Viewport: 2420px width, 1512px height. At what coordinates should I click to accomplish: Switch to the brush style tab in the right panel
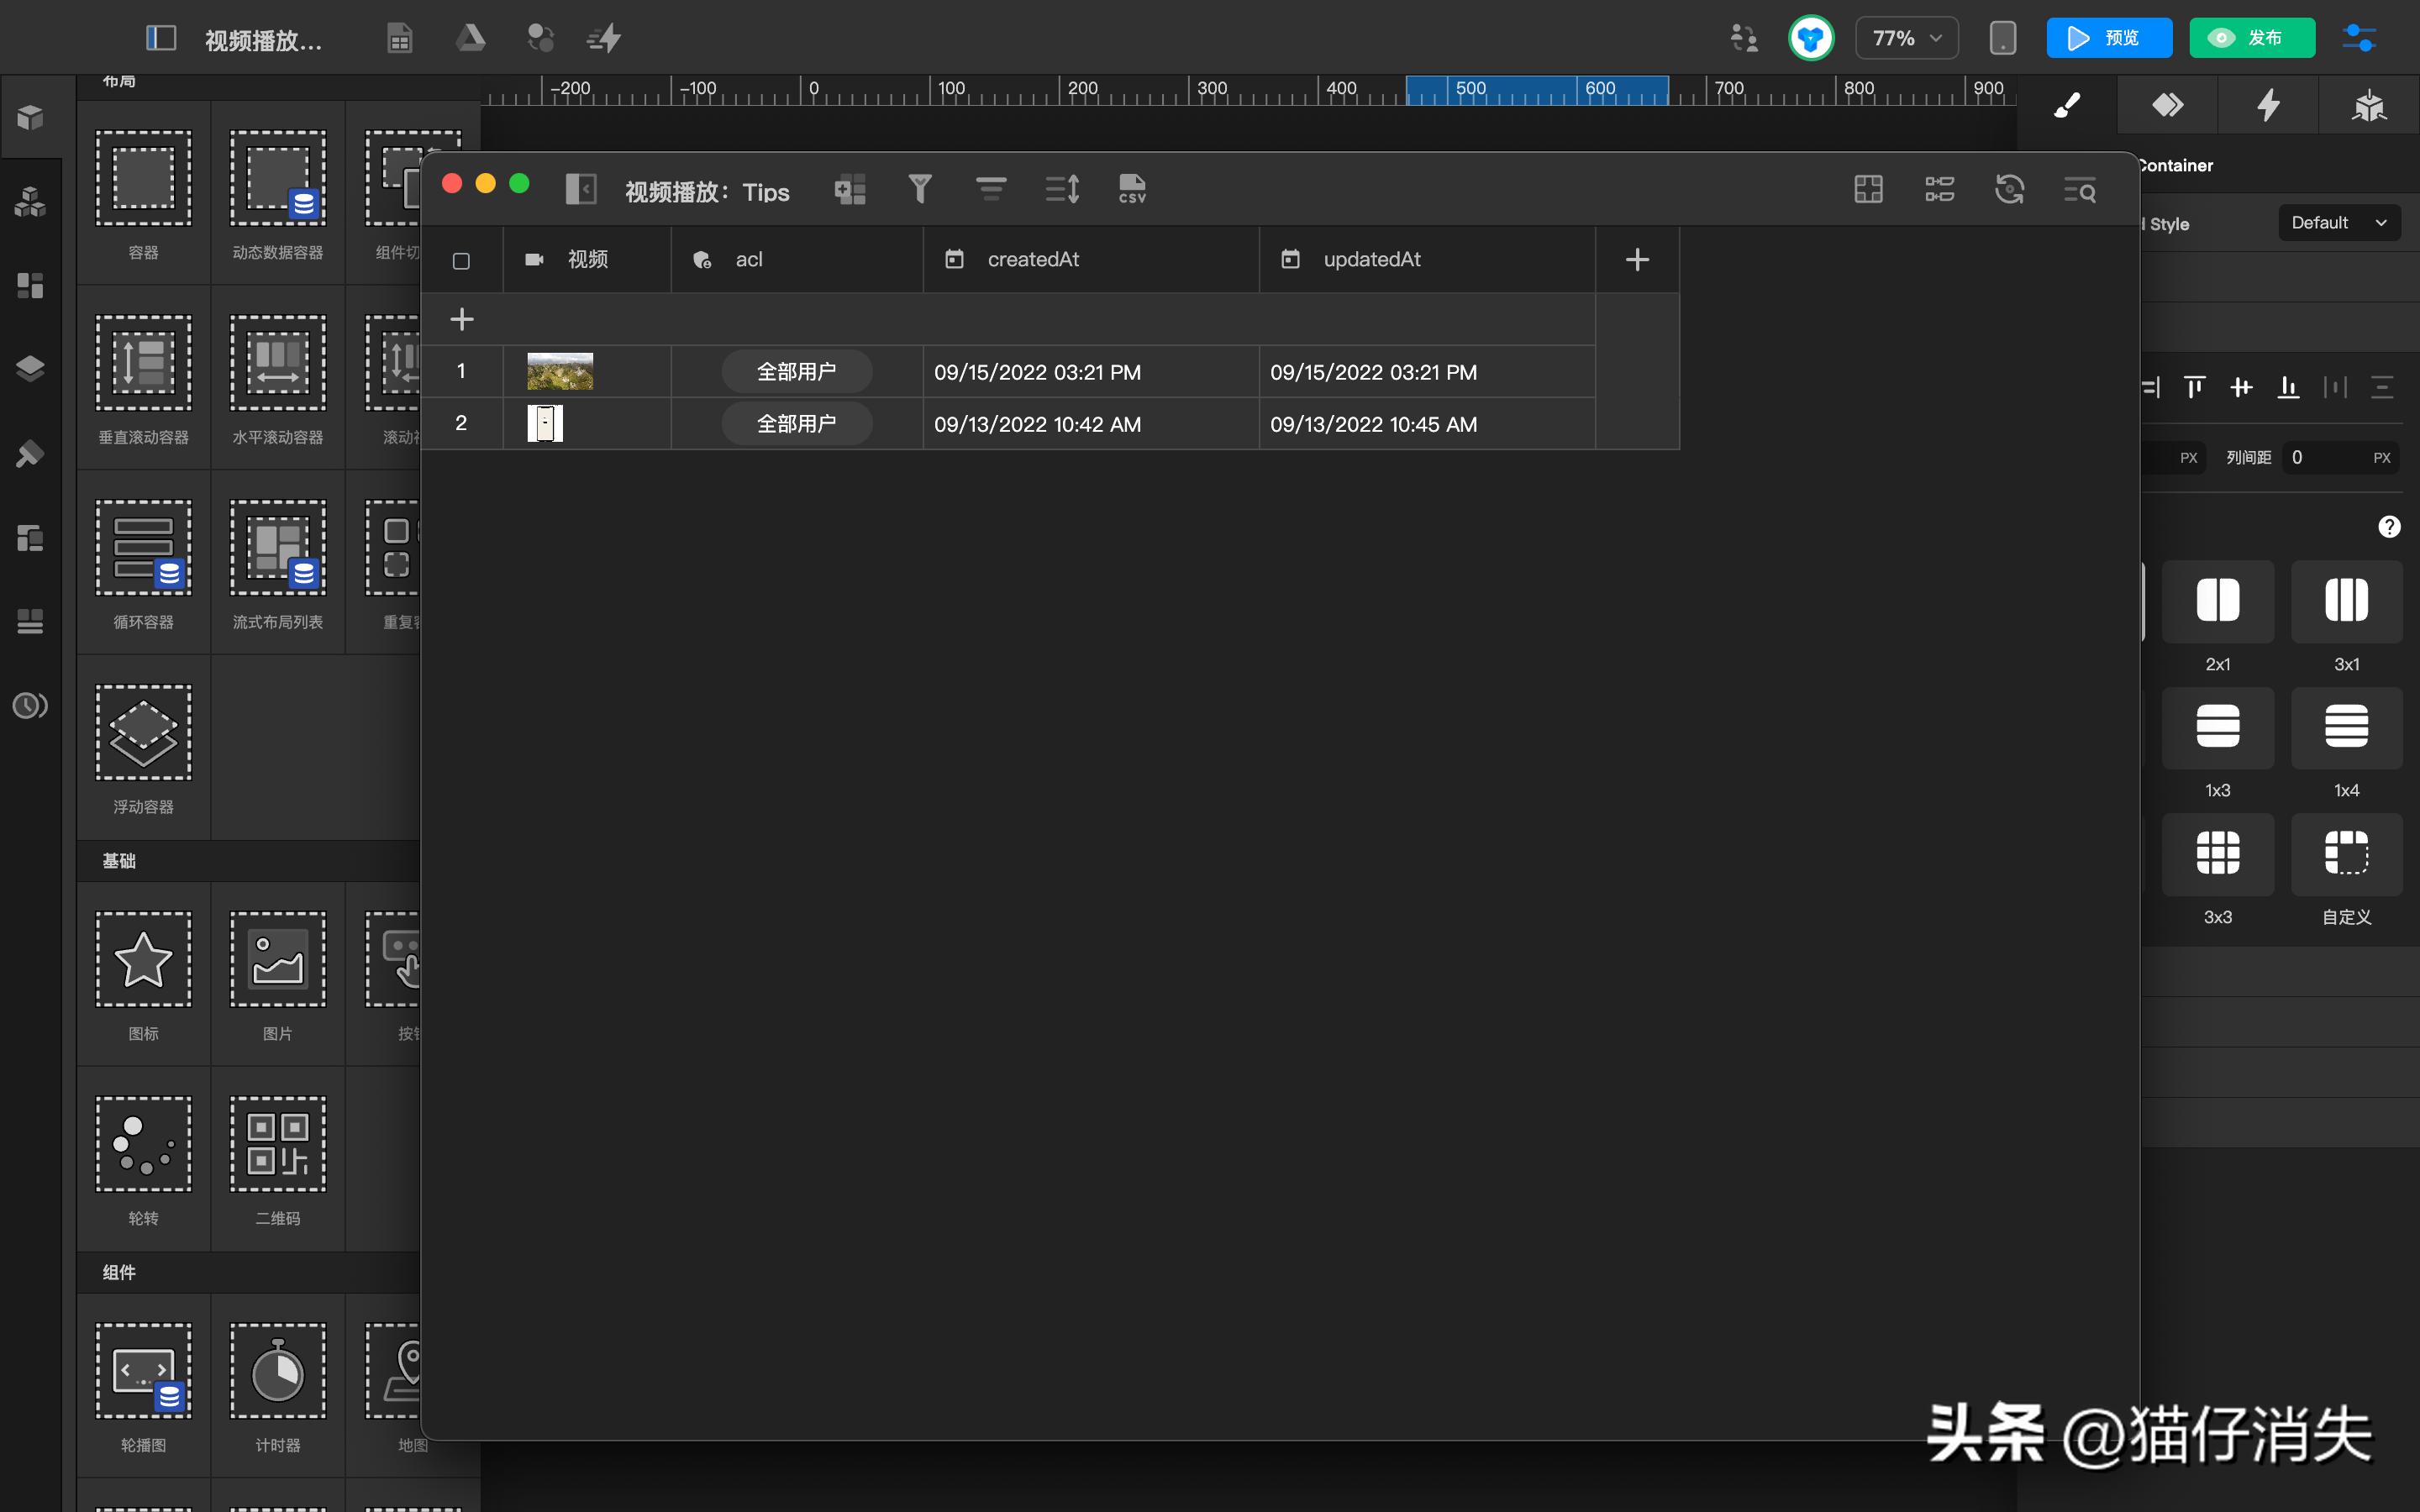[2068, 104]
